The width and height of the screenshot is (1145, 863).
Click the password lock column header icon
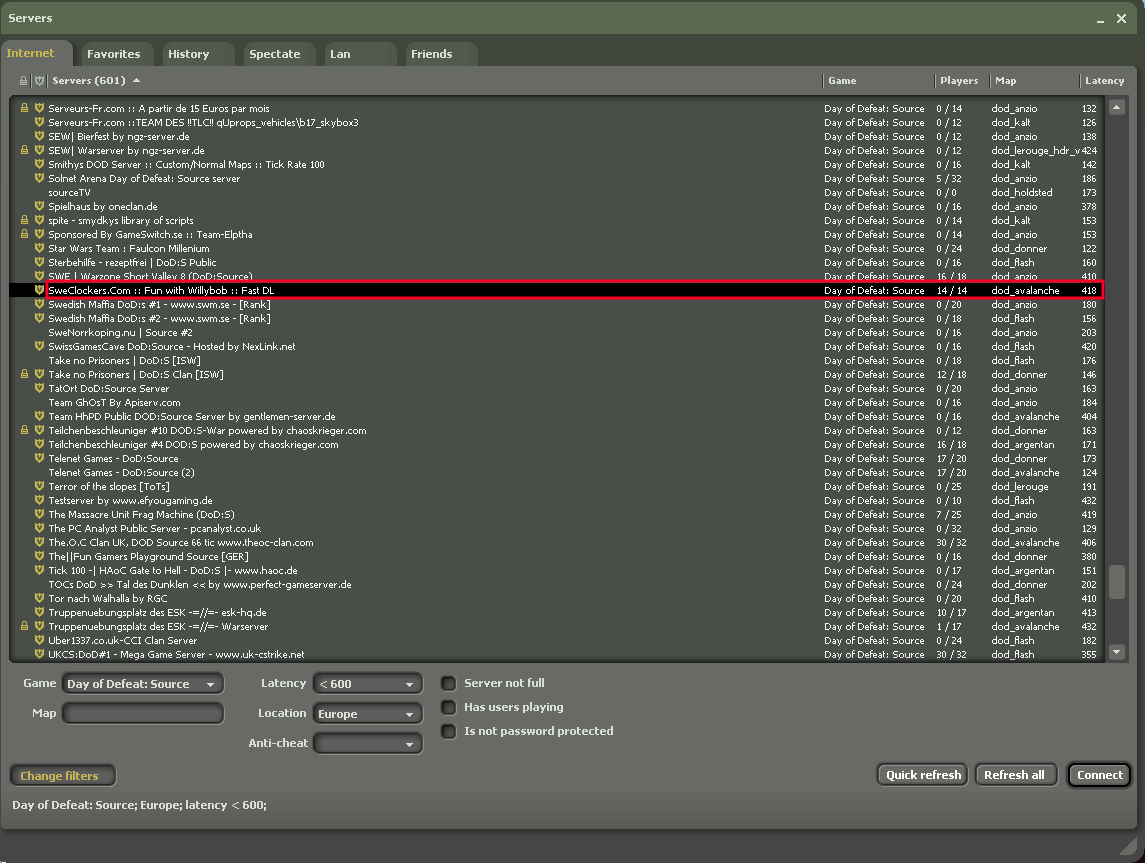tap(24, 81)
